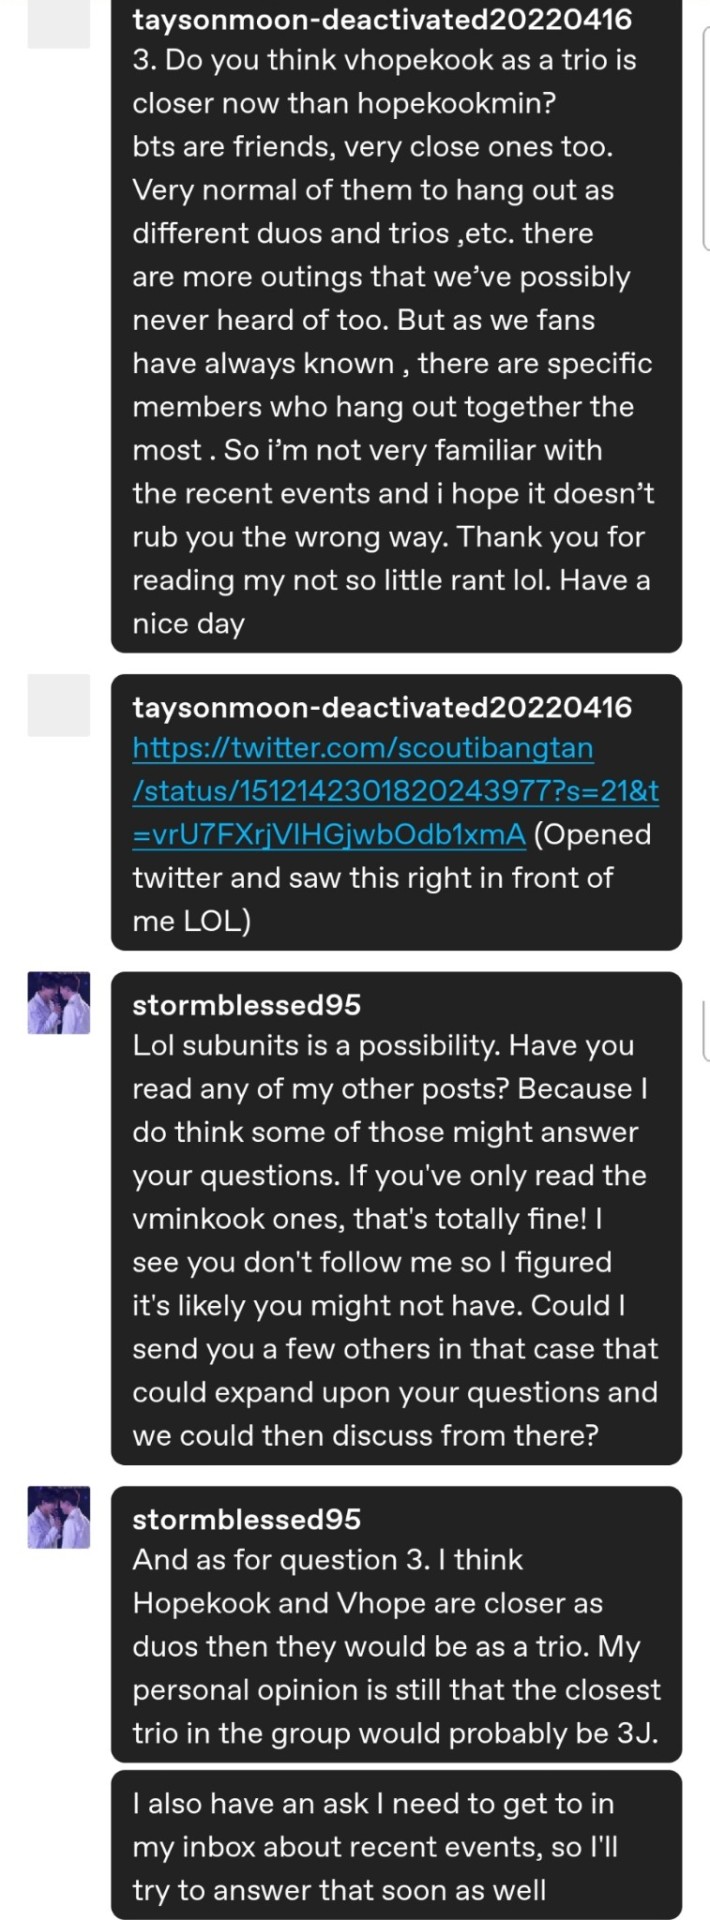Open the stormblessed95 username above the 'Lol subunits' message
Image resolution: width=710 pixels, height=1920 pixels.
[x=246, y=1004]
